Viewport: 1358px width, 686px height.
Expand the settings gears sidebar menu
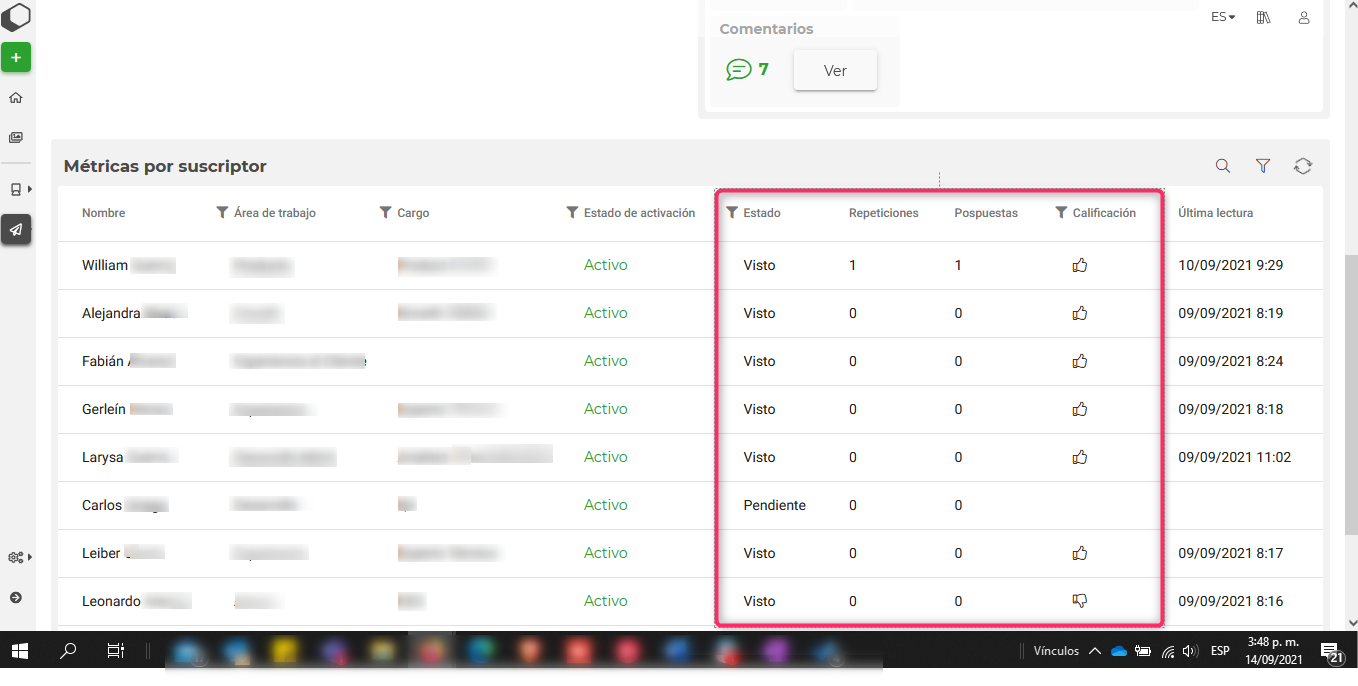(x=18, y=557)
